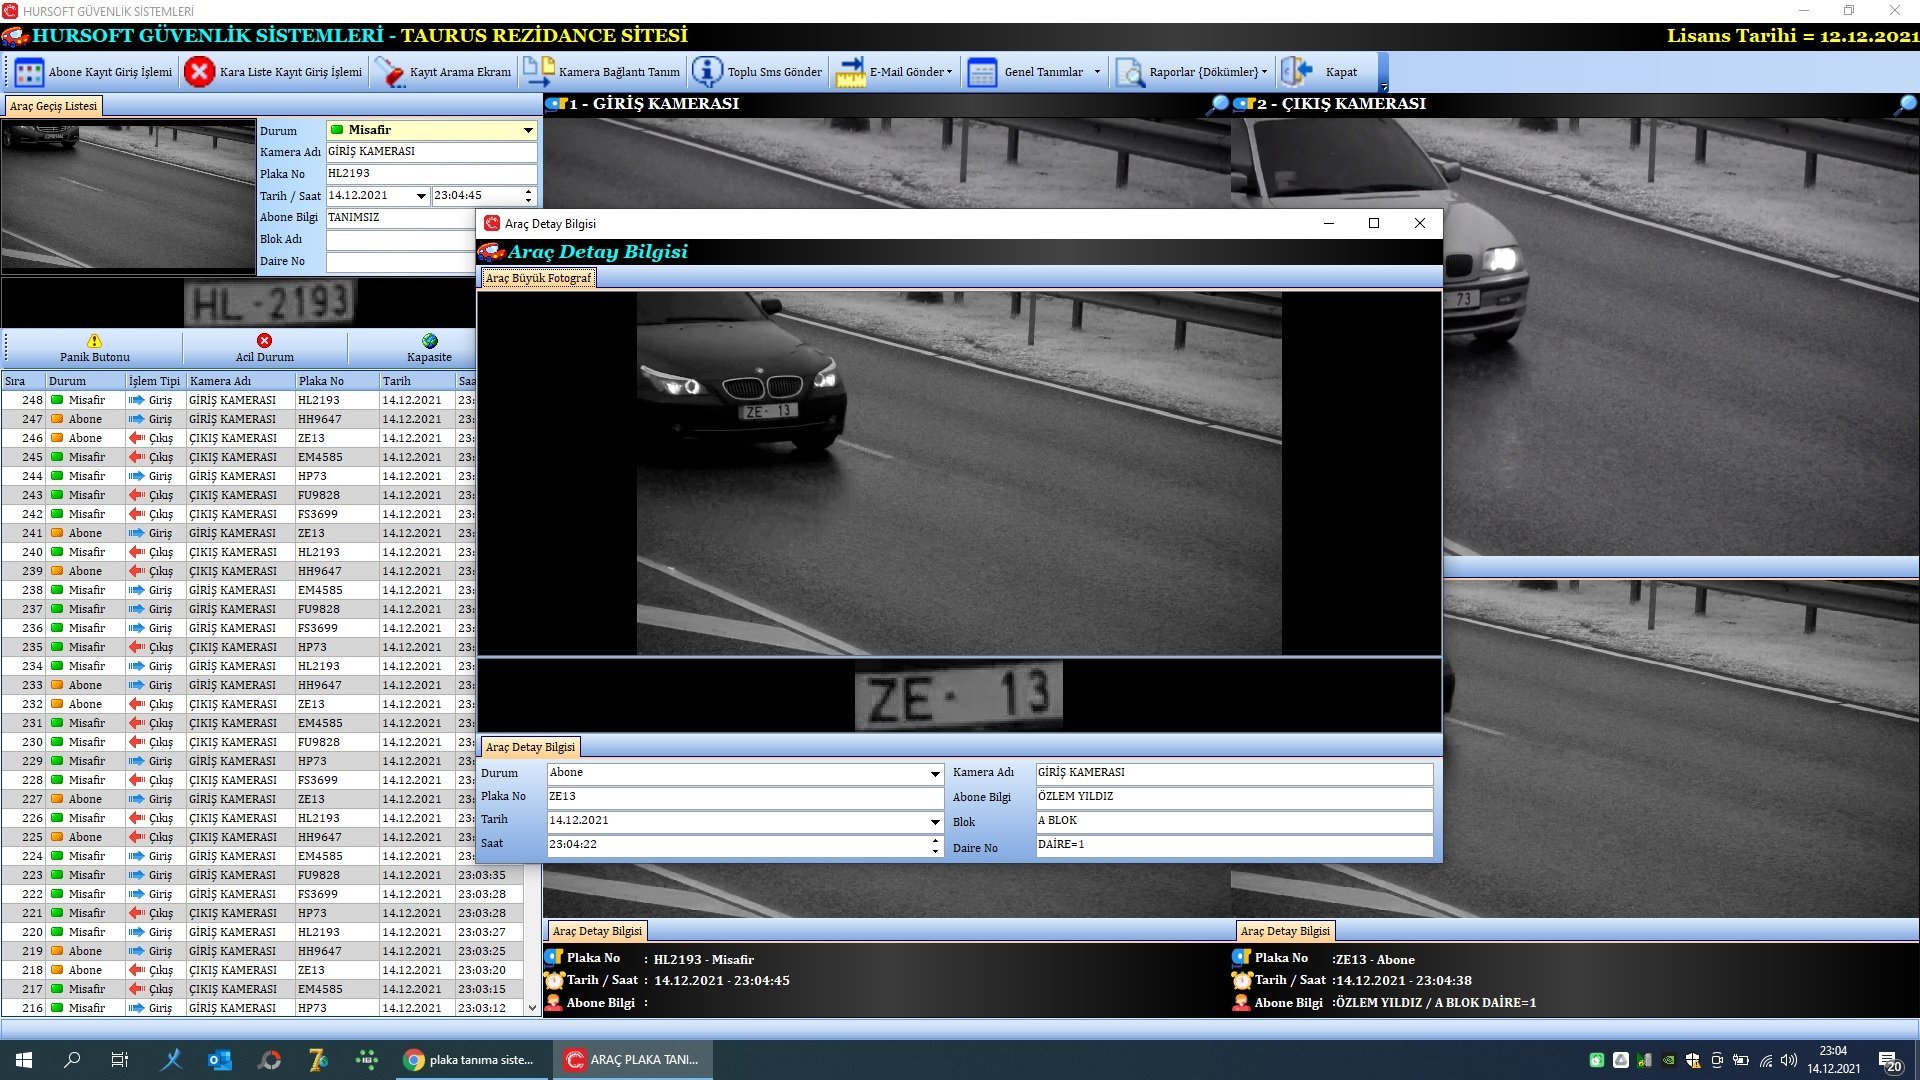Open Chrome plaka tanıma taskbar item
This screenshot has height=1080, width=1920.
[x=470, y=1060]
